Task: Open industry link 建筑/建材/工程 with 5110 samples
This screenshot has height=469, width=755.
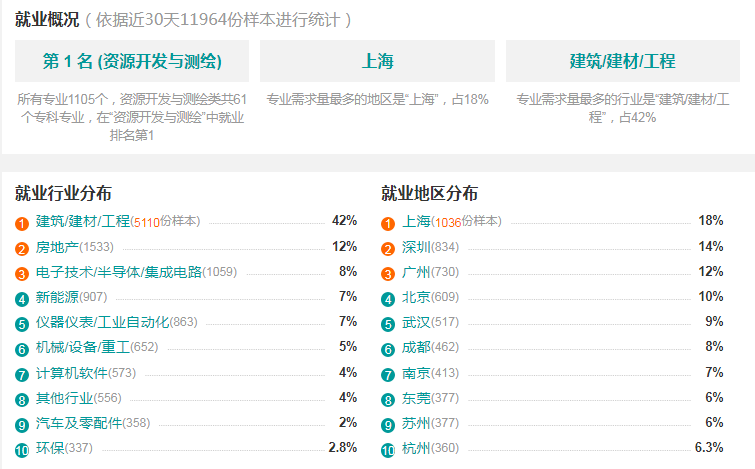Action: pyautogui.click(x=83, y=221)
